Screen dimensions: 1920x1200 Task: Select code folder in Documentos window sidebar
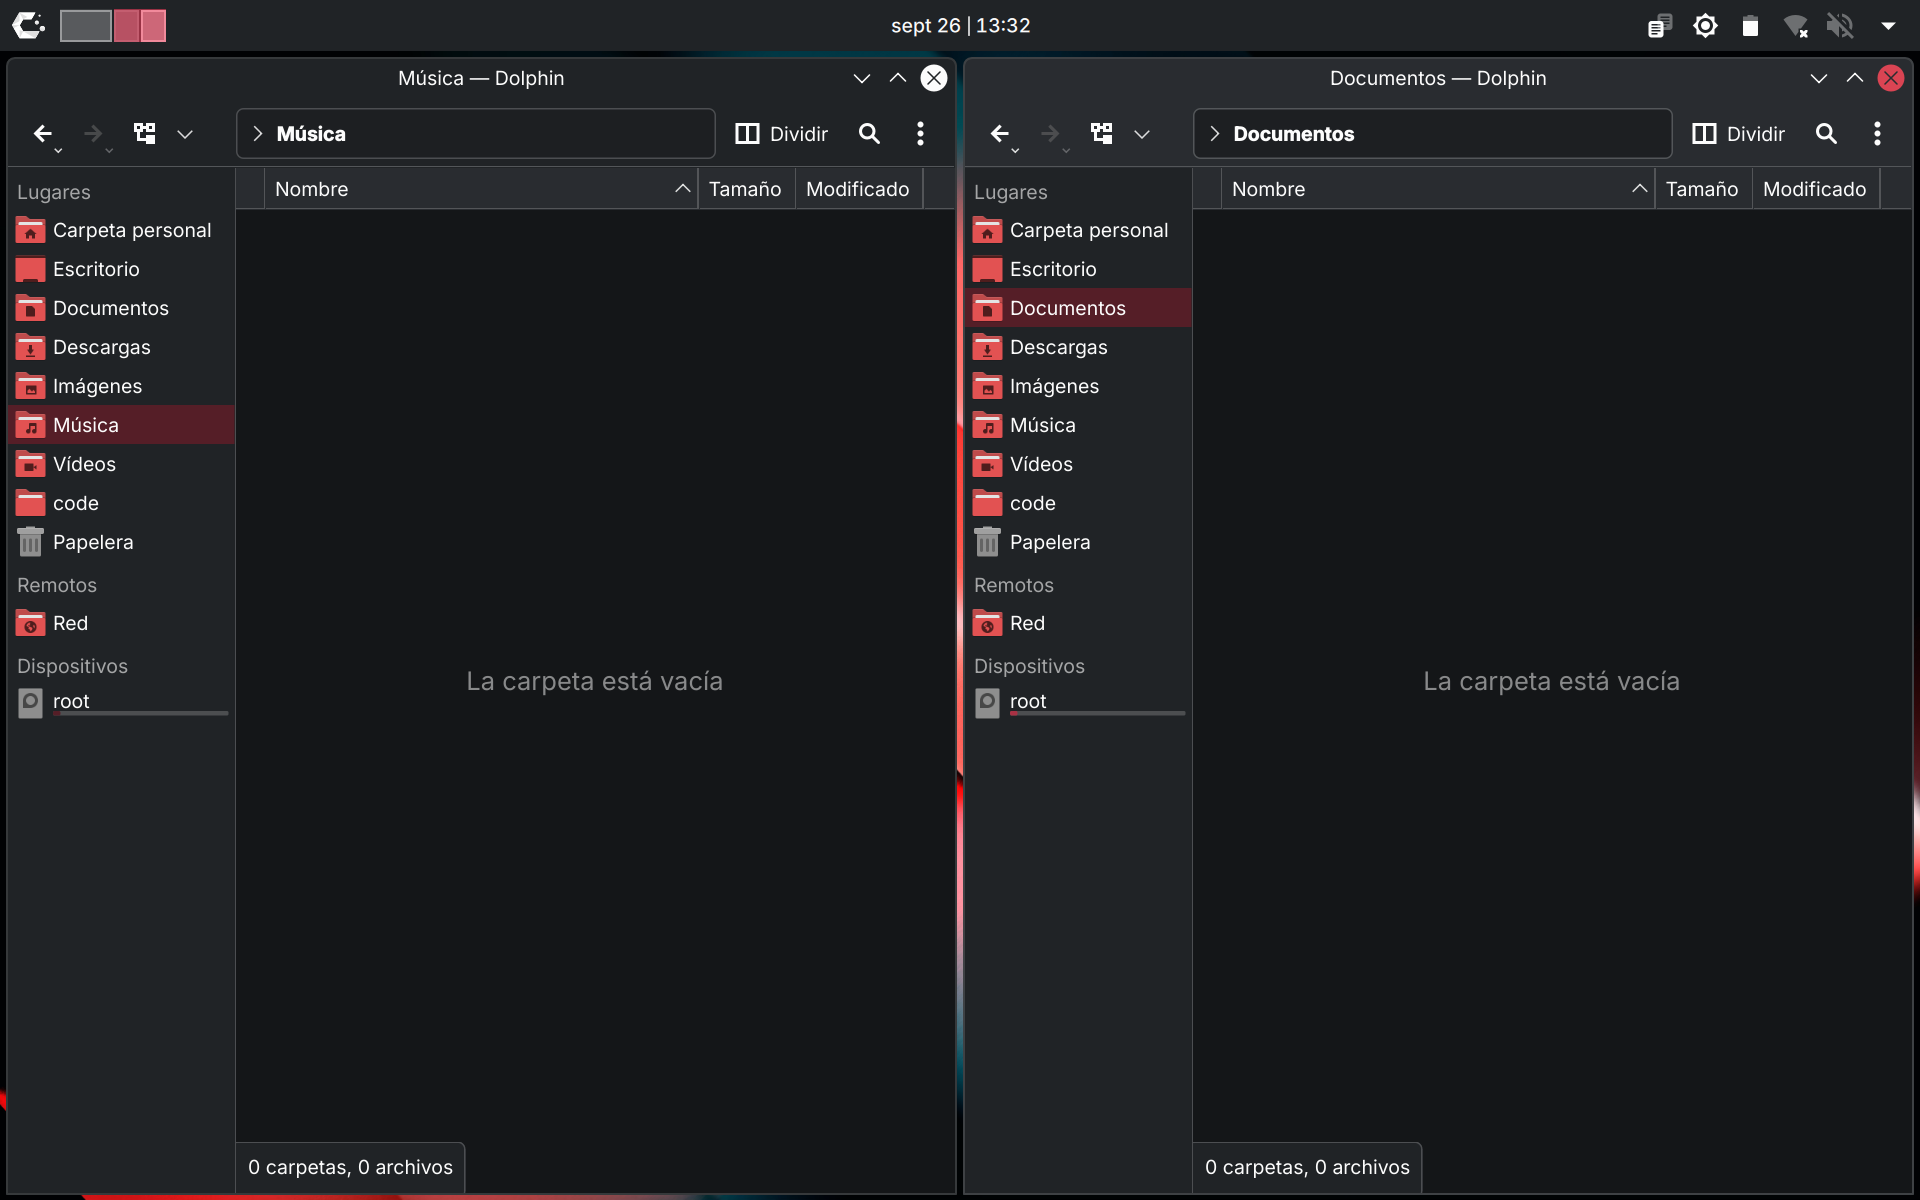(x=1078, y=503)
